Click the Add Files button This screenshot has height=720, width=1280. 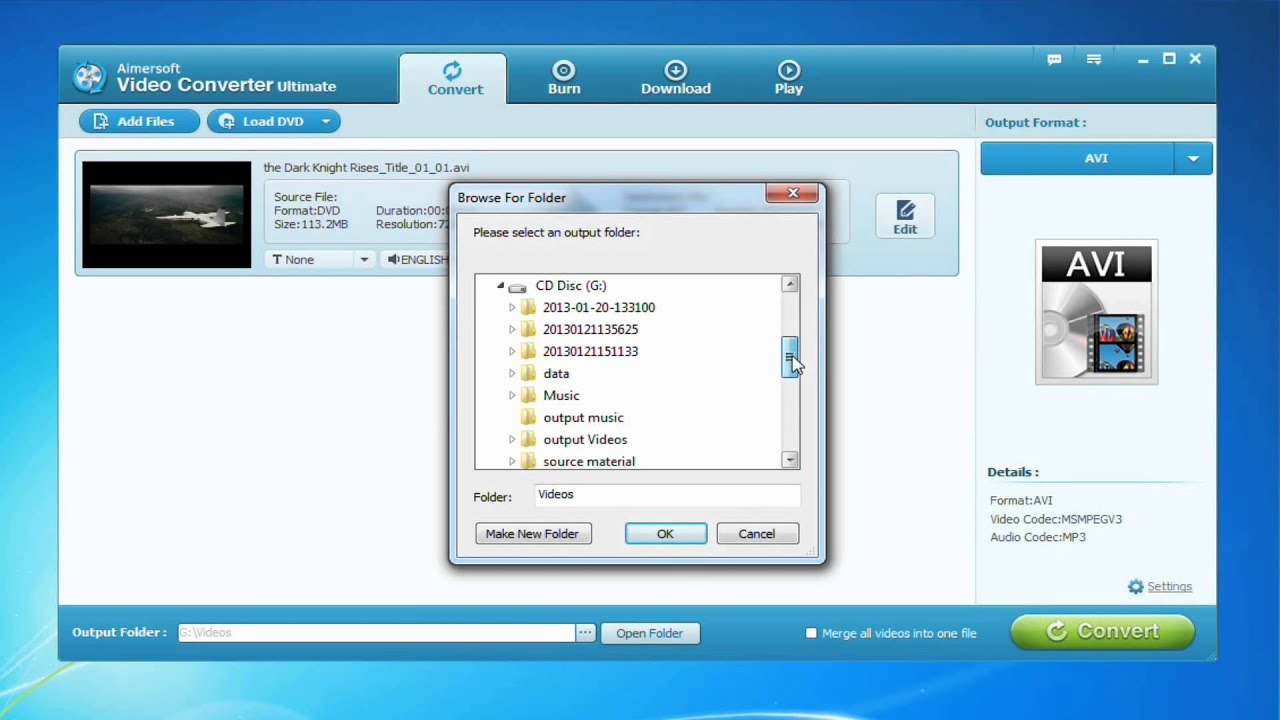click(x=139, y=121)
